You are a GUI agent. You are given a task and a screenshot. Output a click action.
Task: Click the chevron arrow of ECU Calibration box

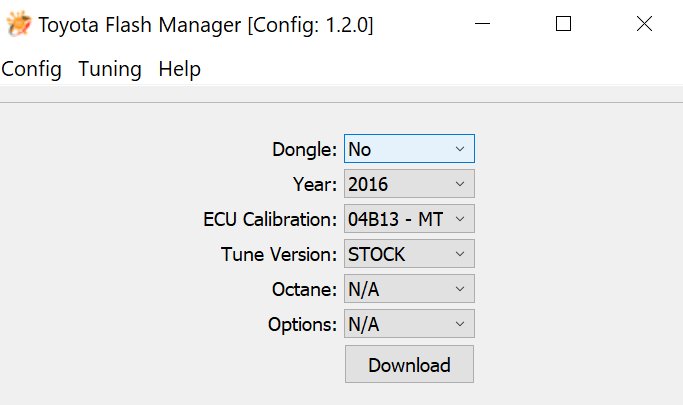point(460,219)
